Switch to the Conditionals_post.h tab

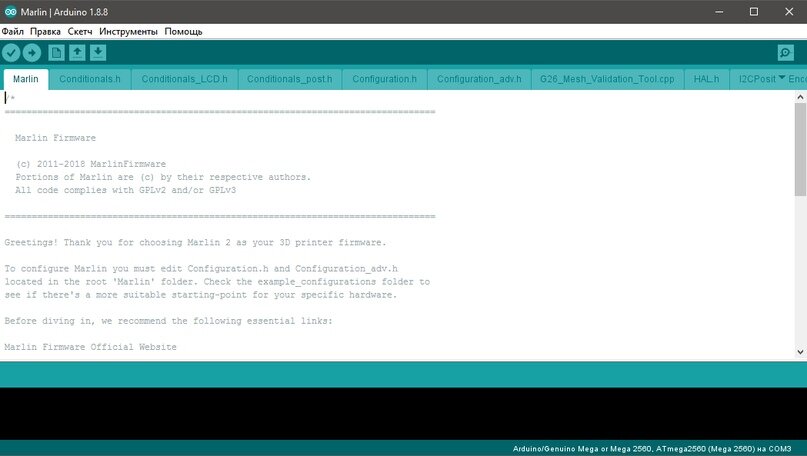(x=289, y=79)
